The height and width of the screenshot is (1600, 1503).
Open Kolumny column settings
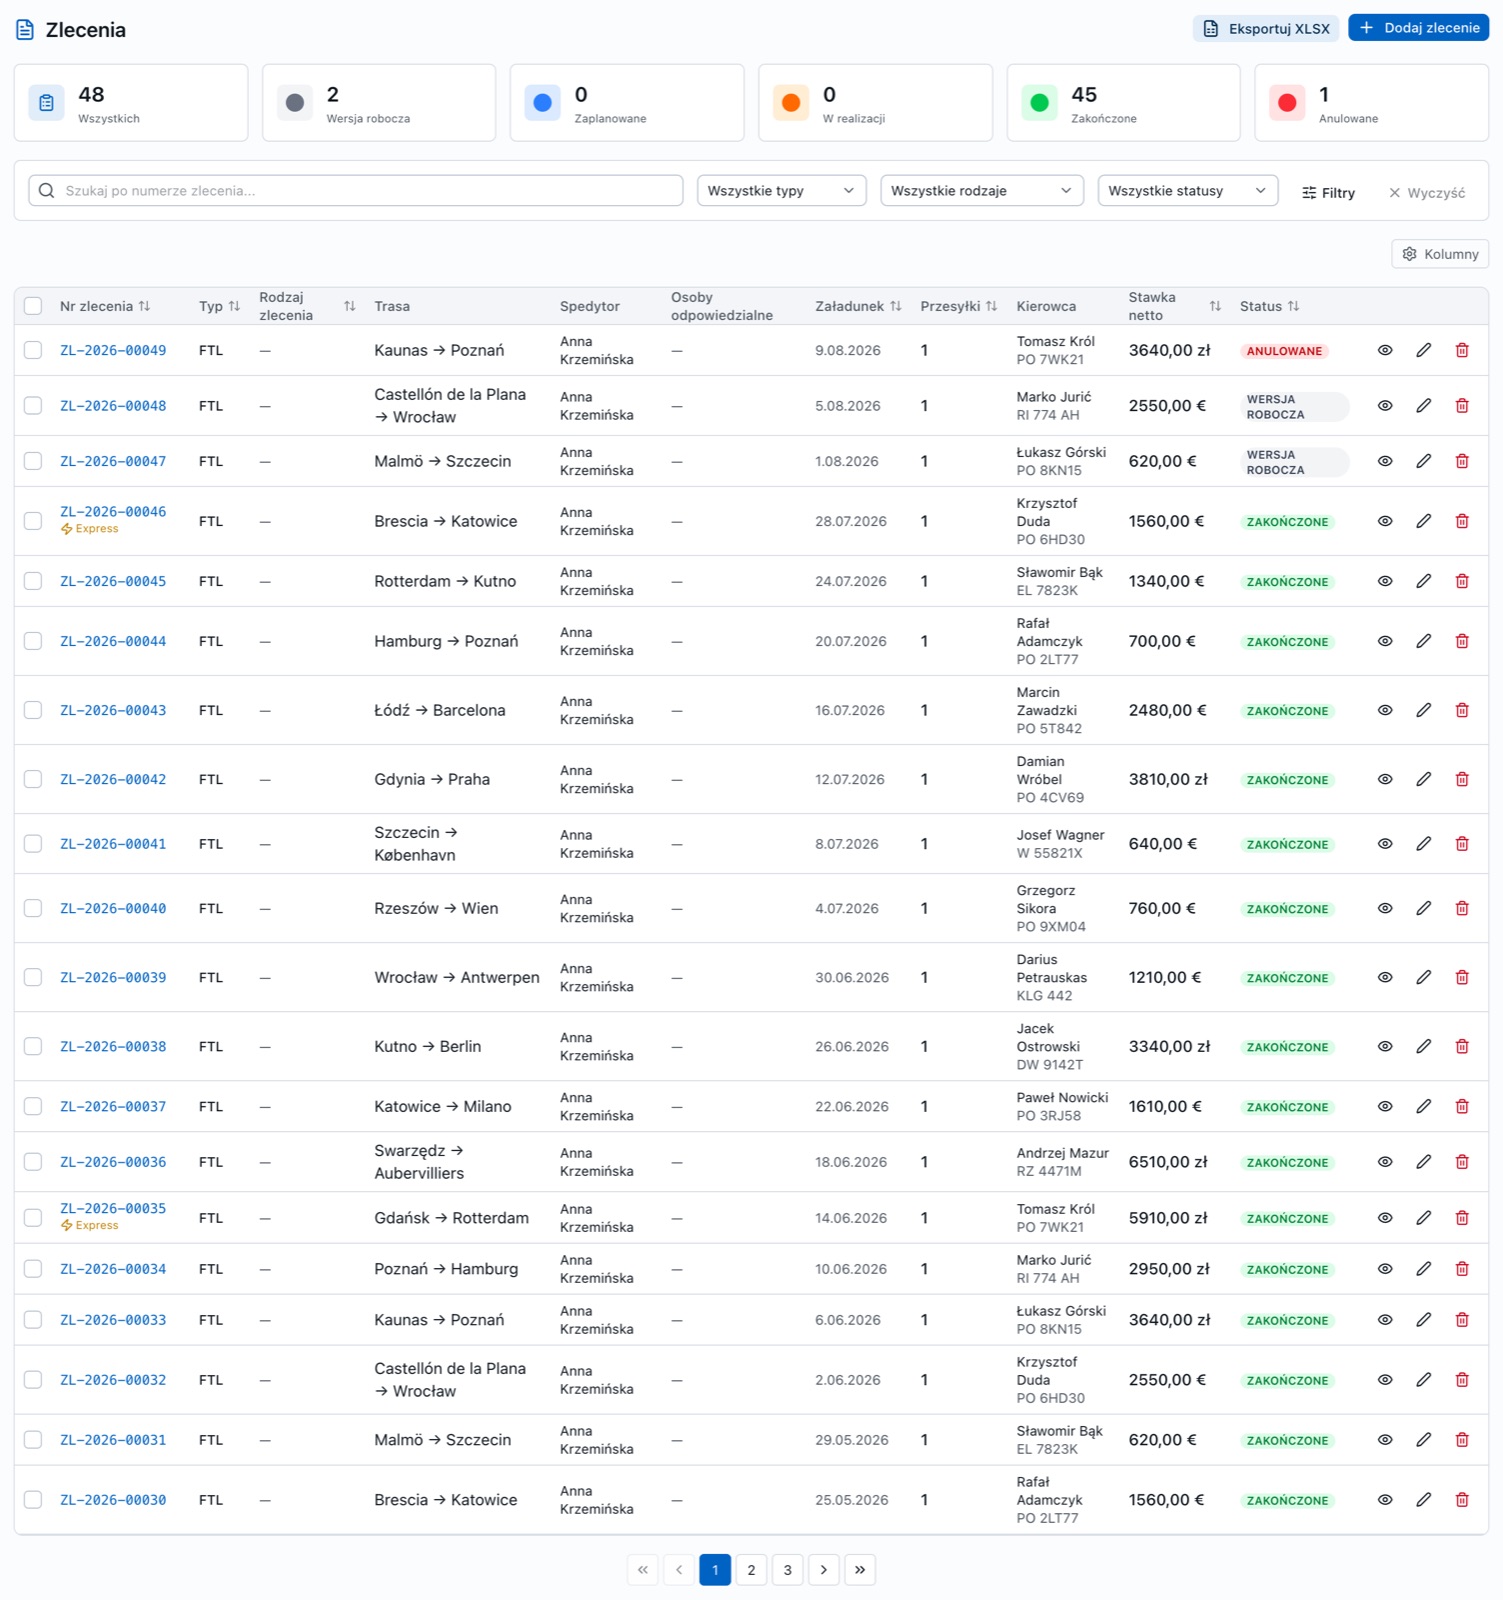[1440, 254]
